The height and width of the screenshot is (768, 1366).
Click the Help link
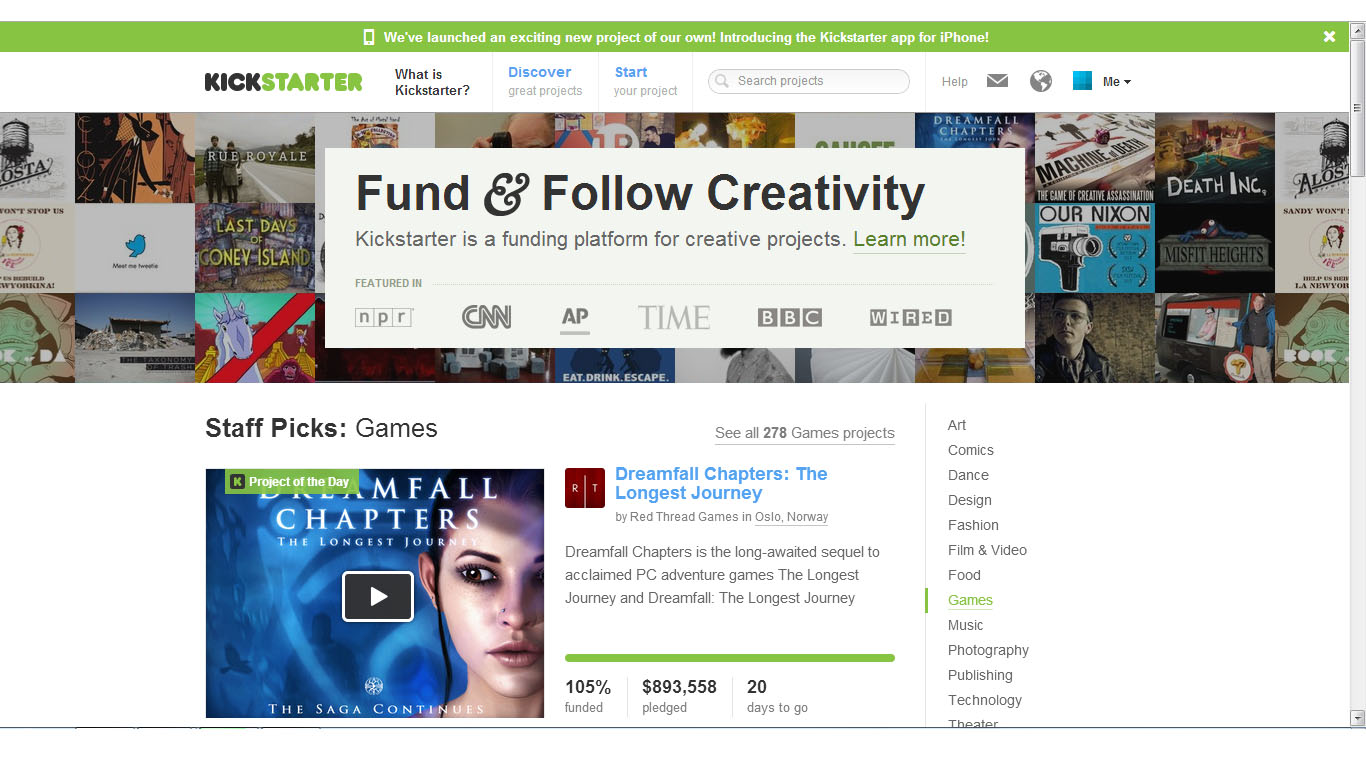click(x=955, y=82)
